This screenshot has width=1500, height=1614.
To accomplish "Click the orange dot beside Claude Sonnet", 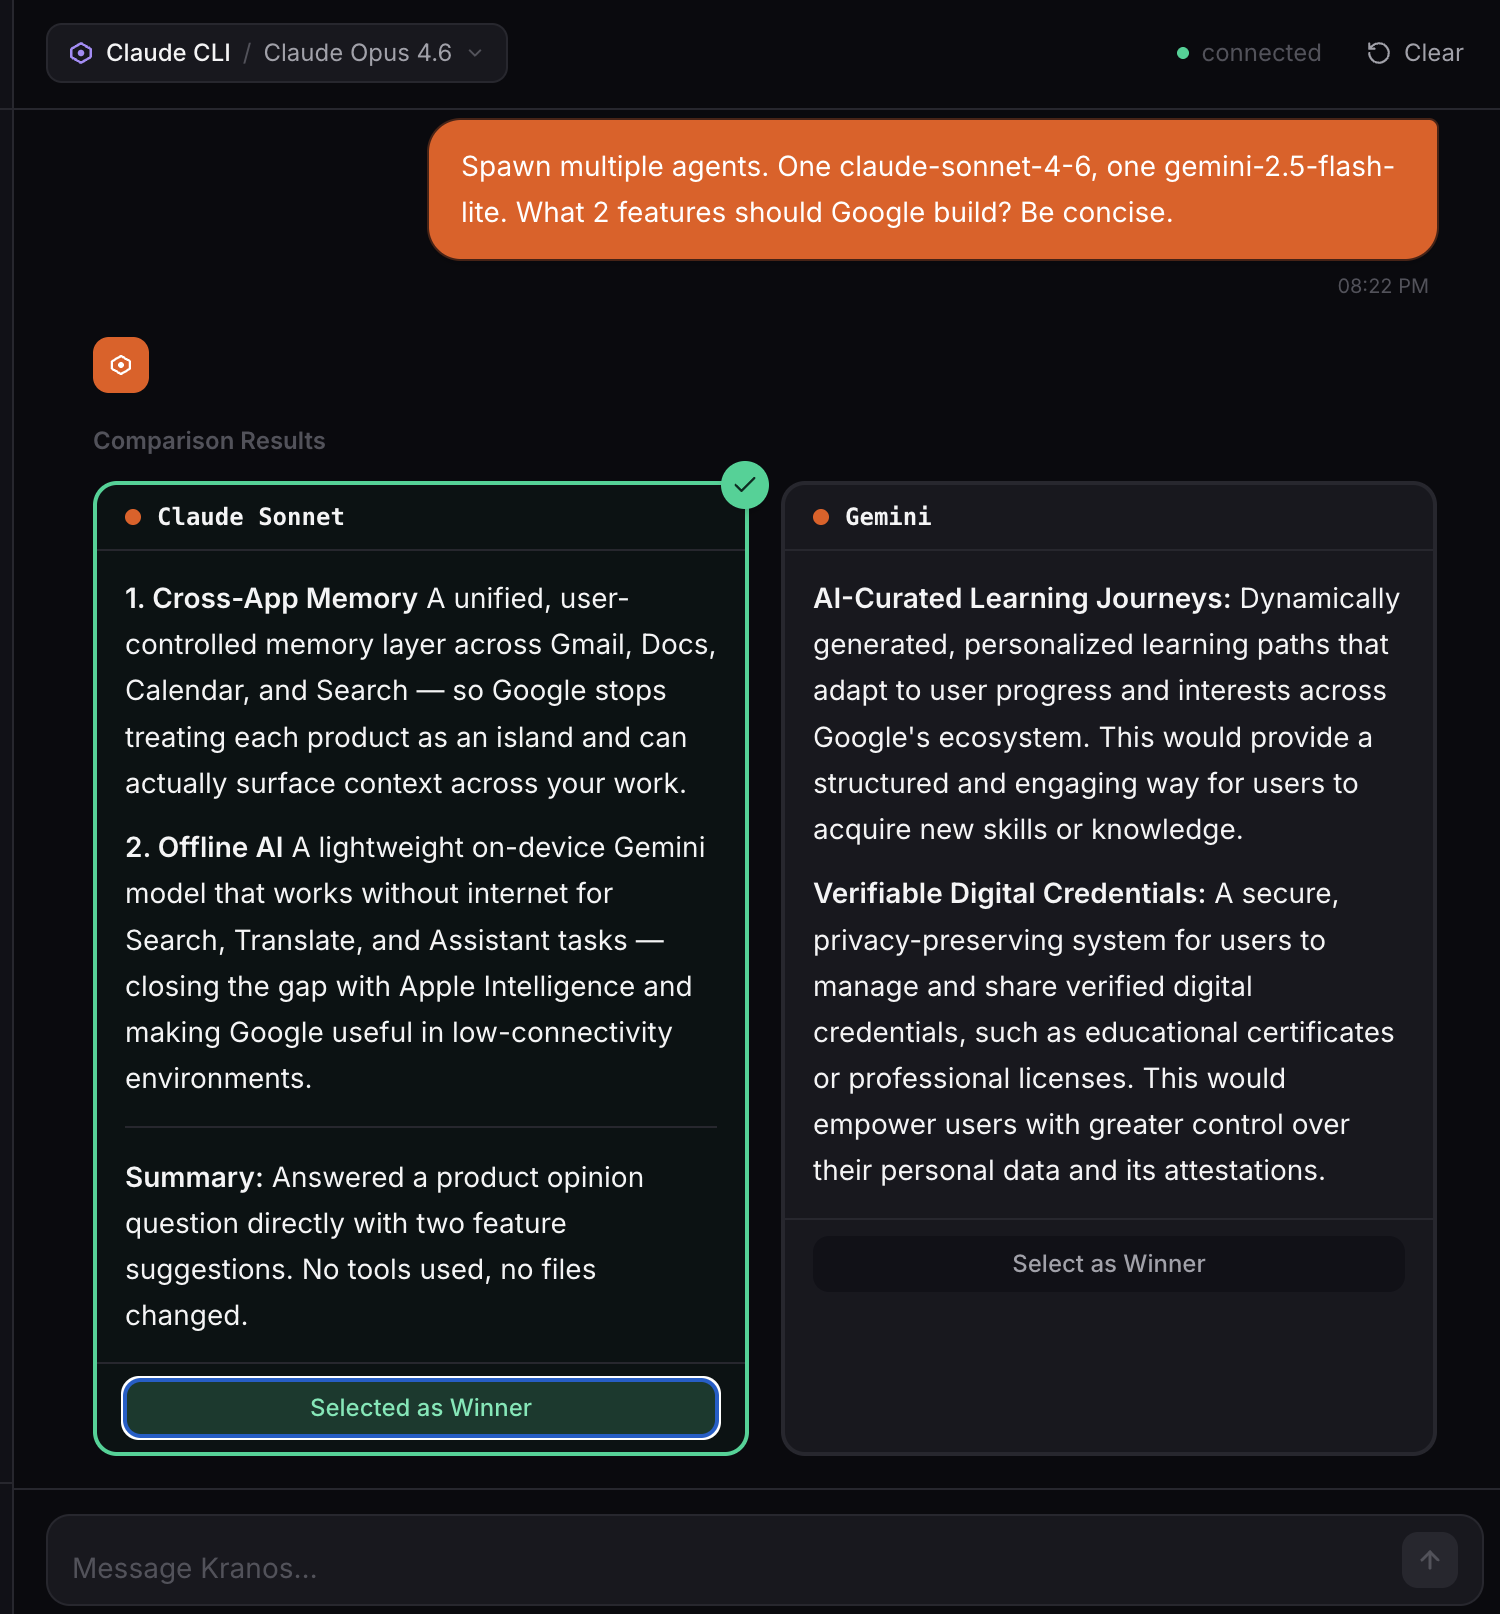I will tap(133, 517).
